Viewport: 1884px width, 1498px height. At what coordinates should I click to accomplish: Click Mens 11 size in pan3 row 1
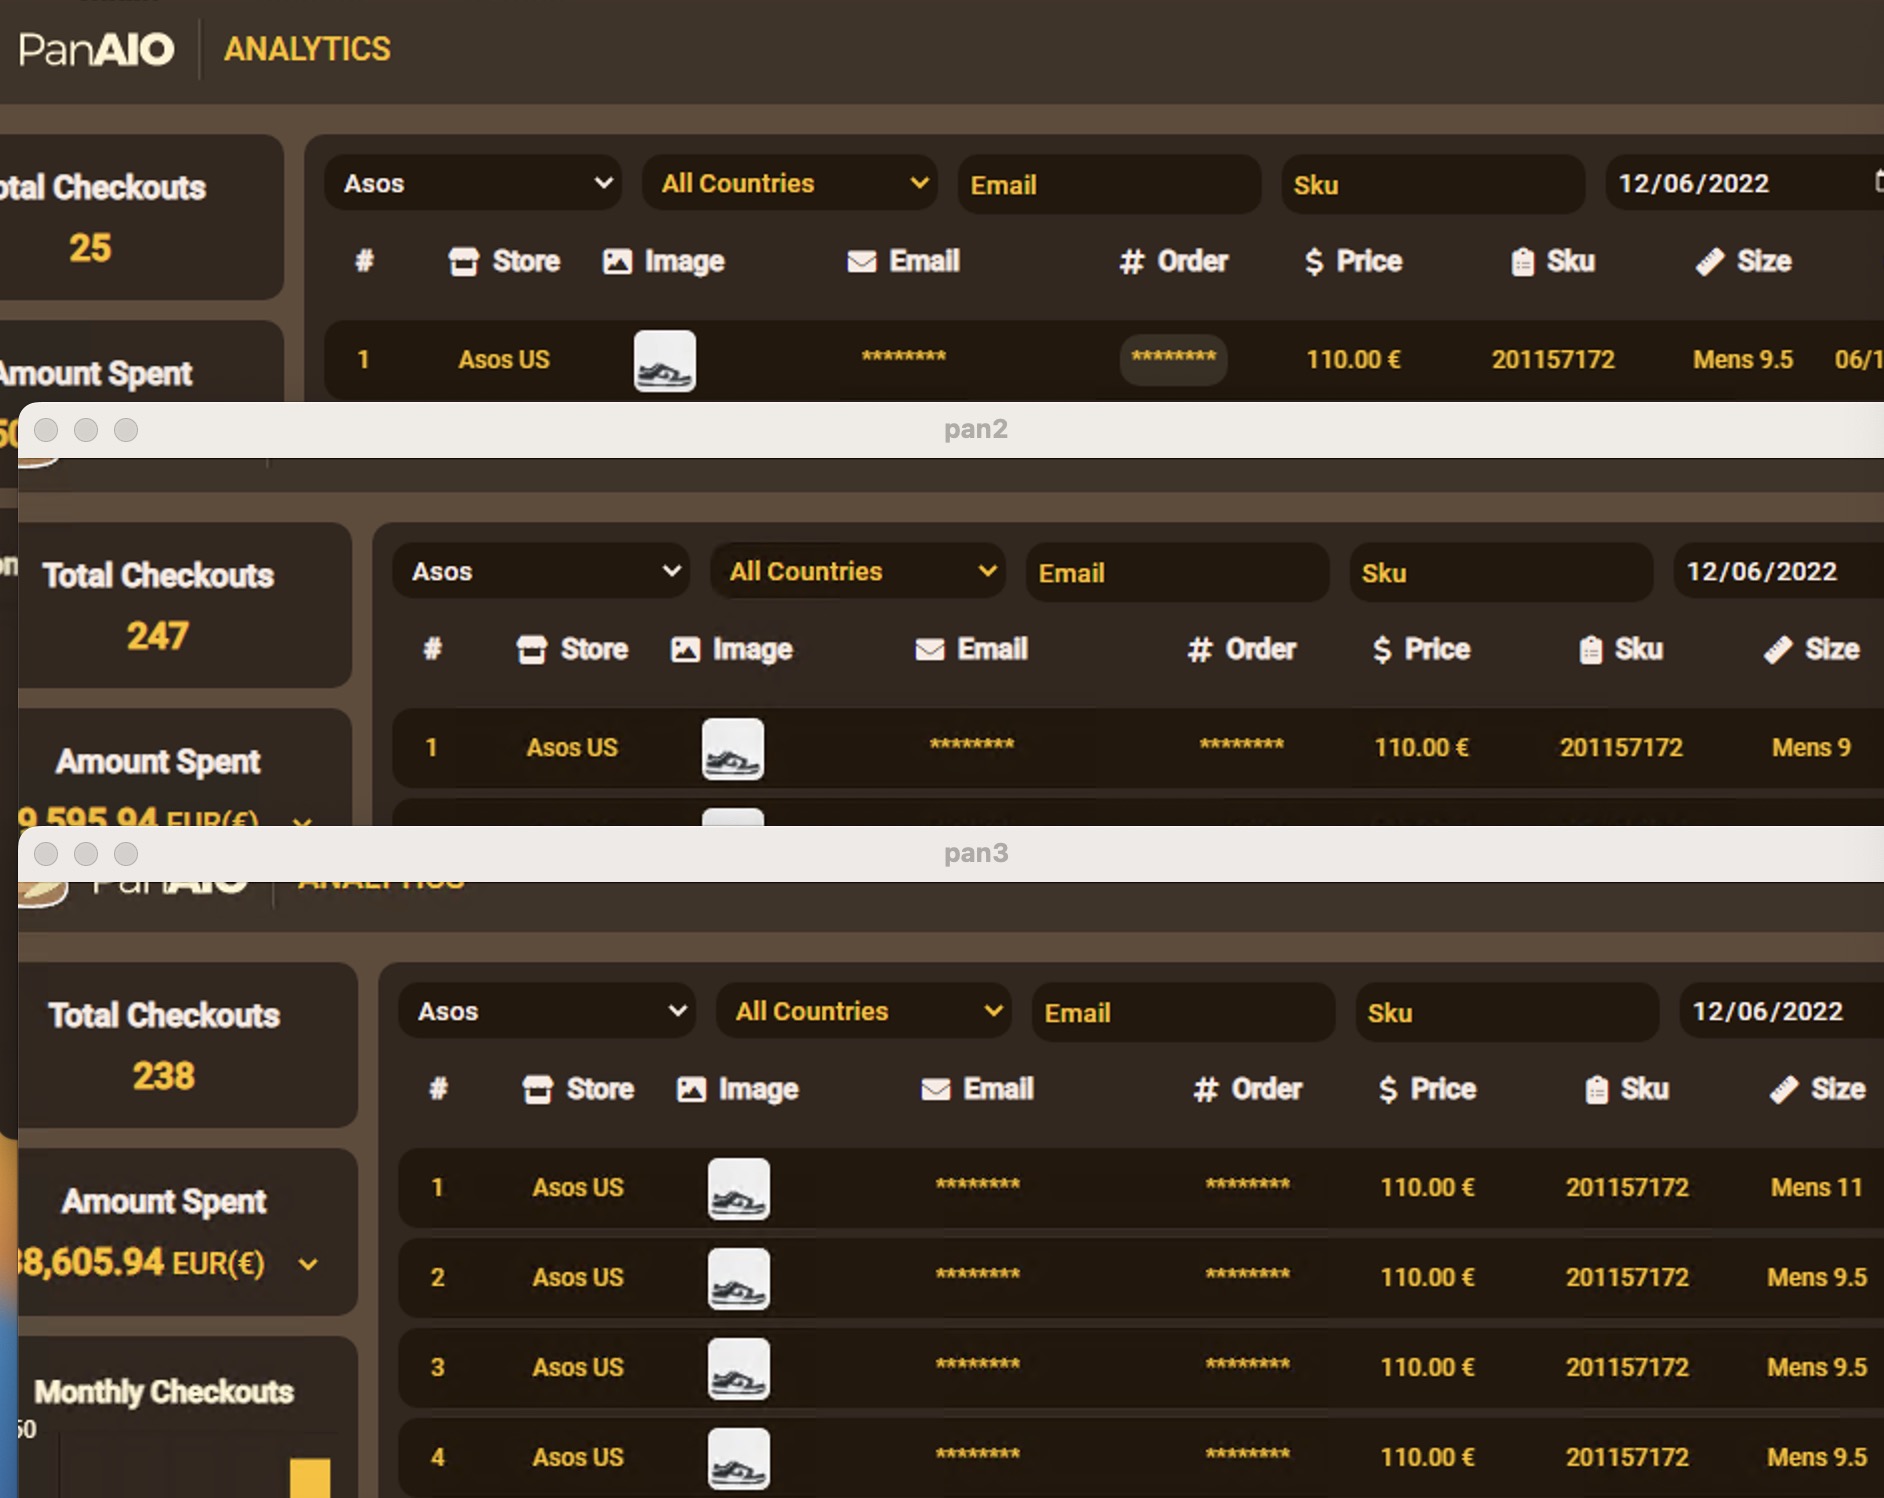click(x=1816, y=1188)
